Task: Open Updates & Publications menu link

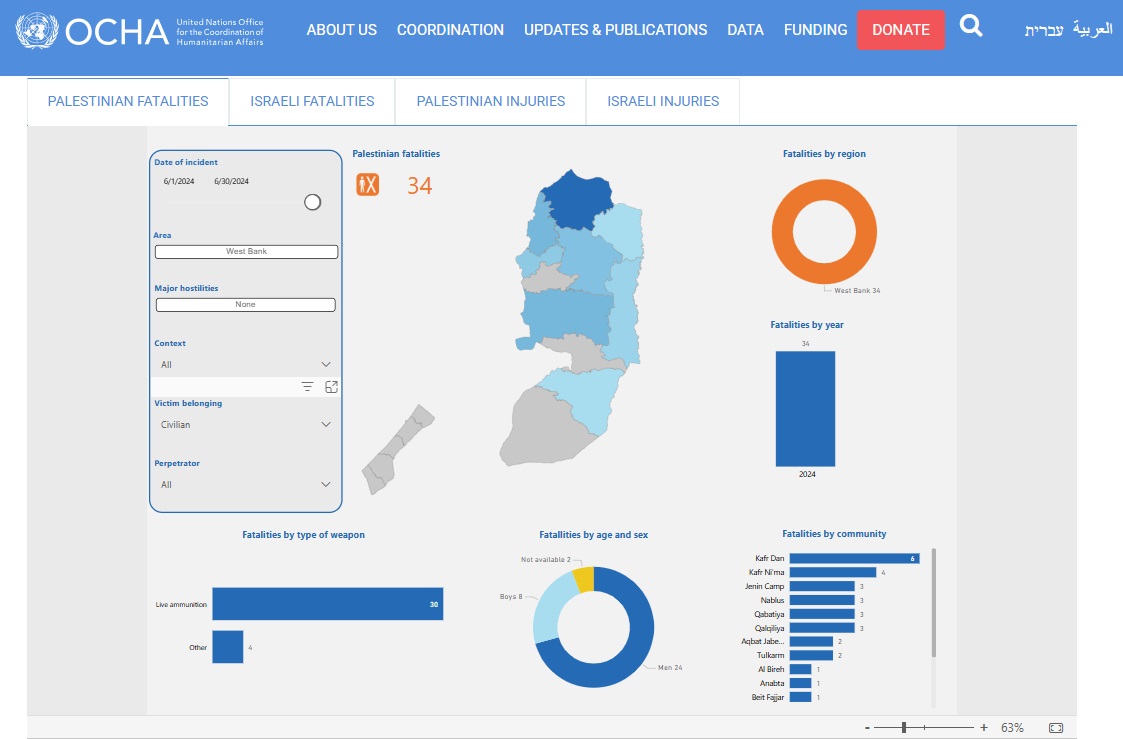Action: [x=615, y=30]
